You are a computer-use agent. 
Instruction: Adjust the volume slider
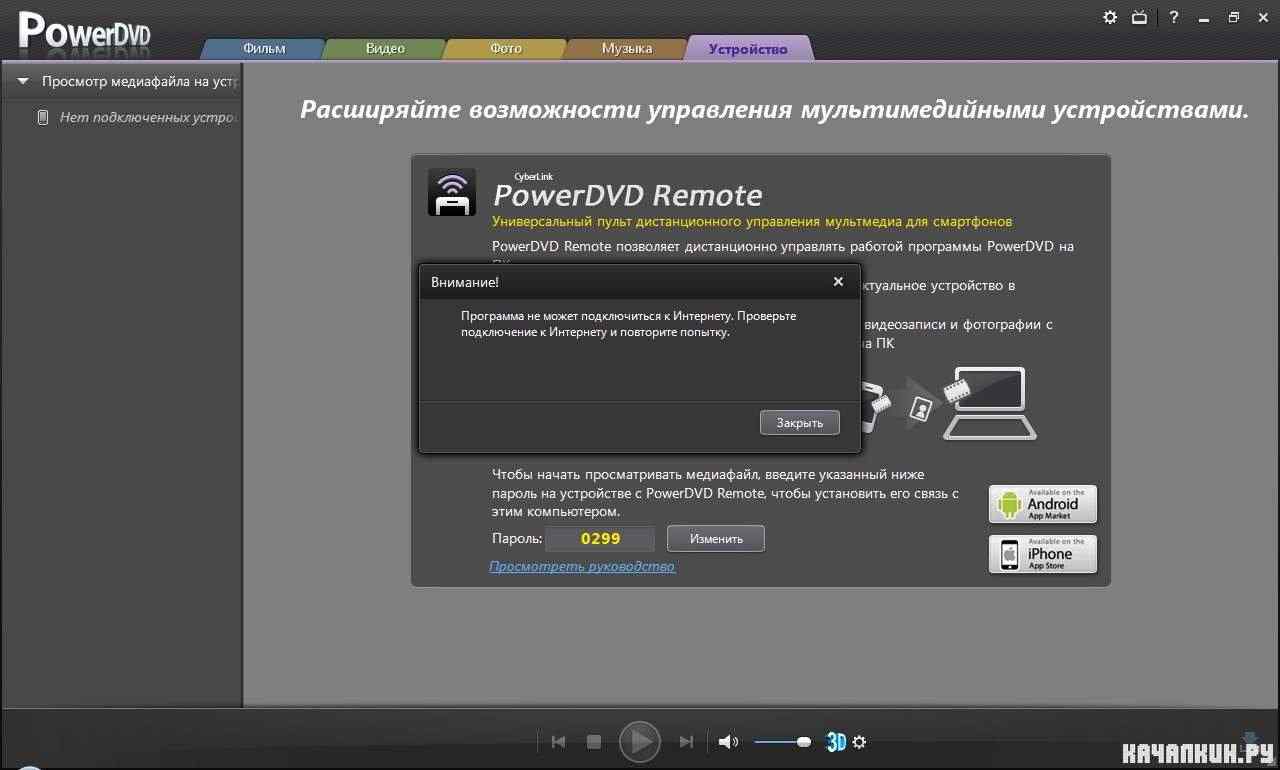coord(782,742)
